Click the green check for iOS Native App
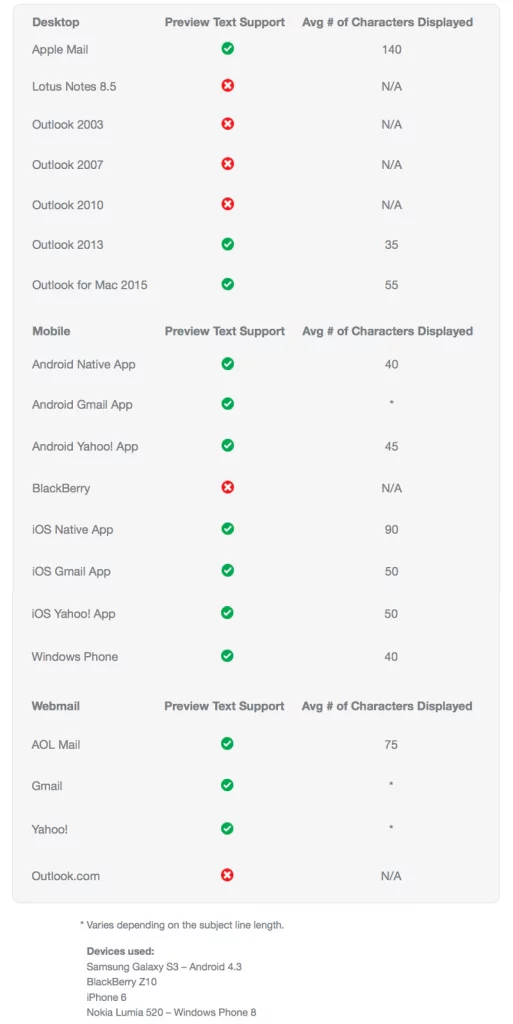This screenshot has width=513, height=1024. [227, 528]
